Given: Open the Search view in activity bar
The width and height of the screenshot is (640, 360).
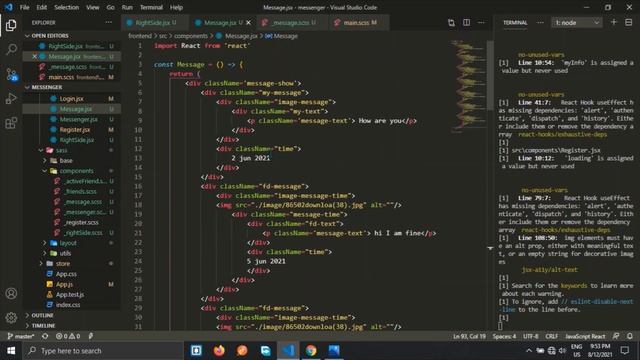Looking at the screenshot, I should pos(11,49).
